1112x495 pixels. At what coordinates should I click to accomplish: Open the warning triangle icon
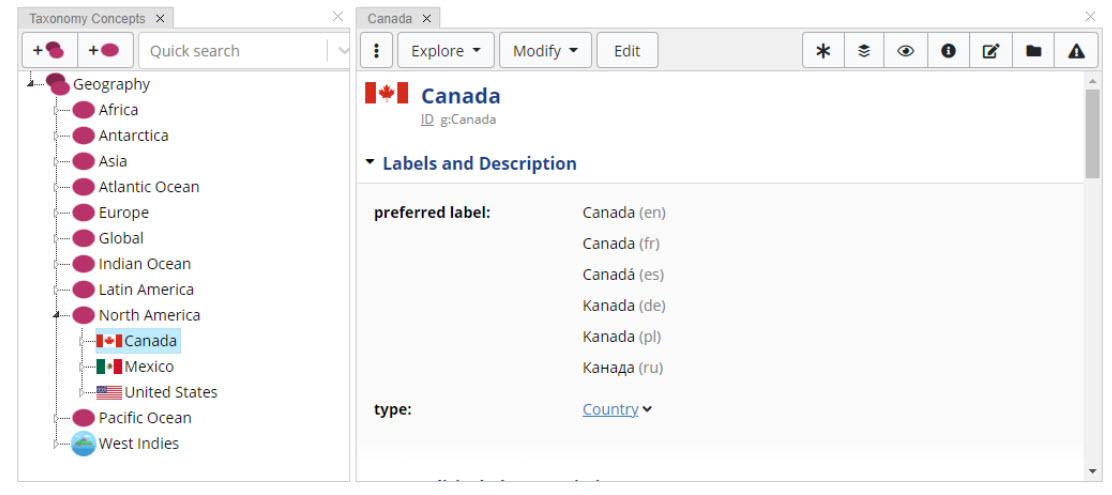click(x=1076, y=51)
